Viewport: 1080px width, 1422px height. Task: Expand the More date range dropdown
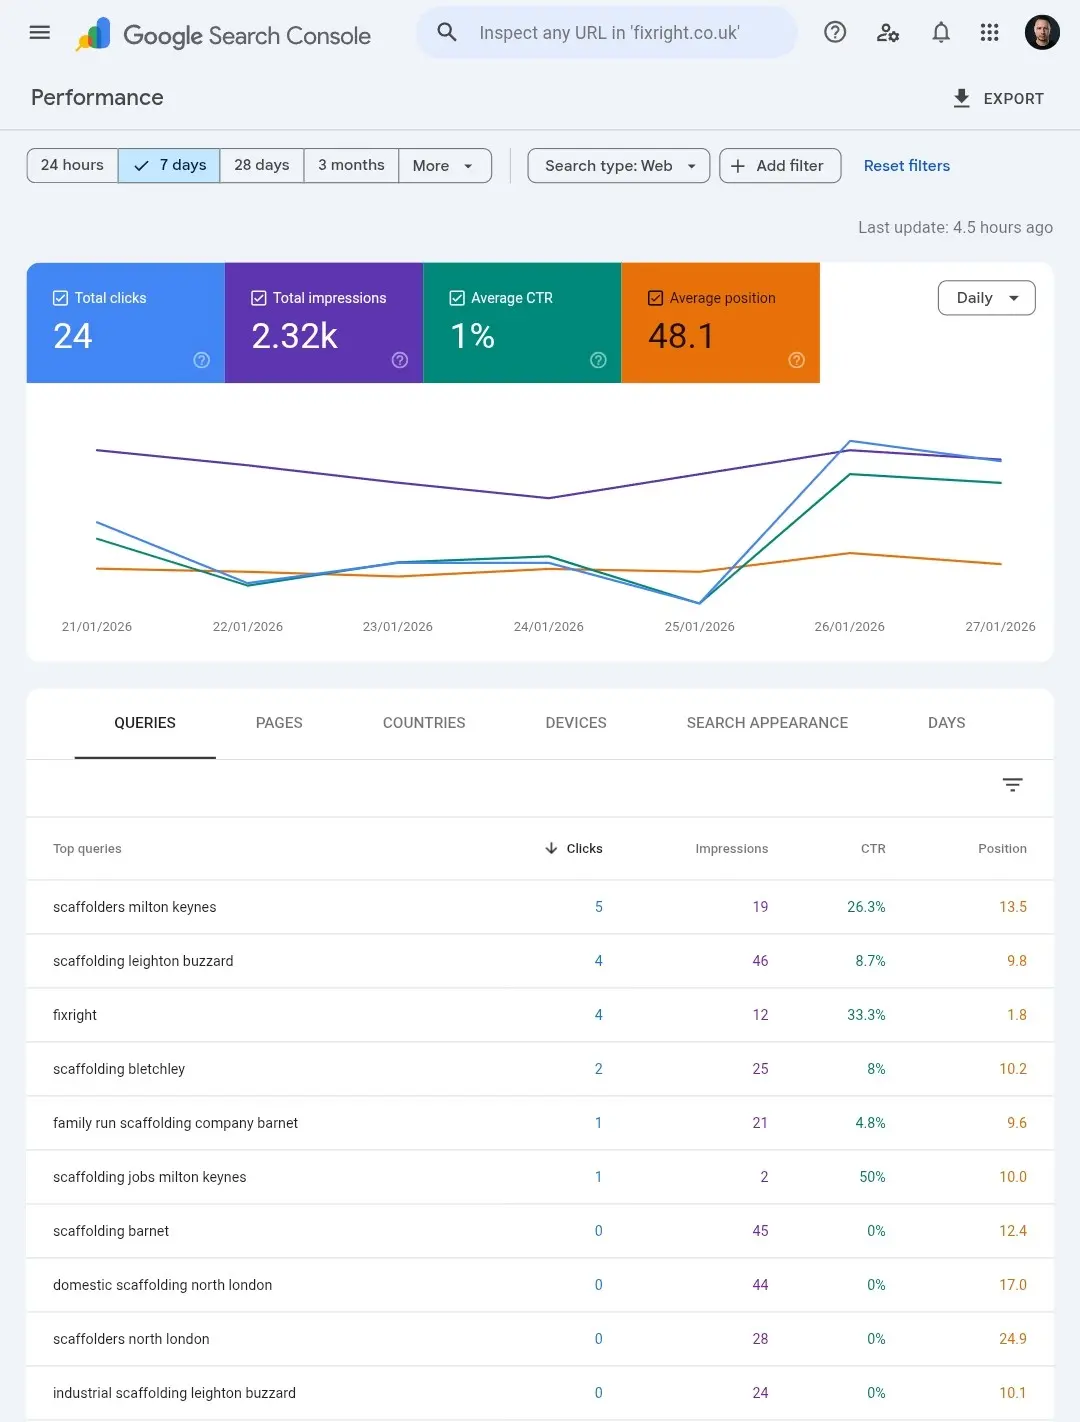[x=444, y=165]
